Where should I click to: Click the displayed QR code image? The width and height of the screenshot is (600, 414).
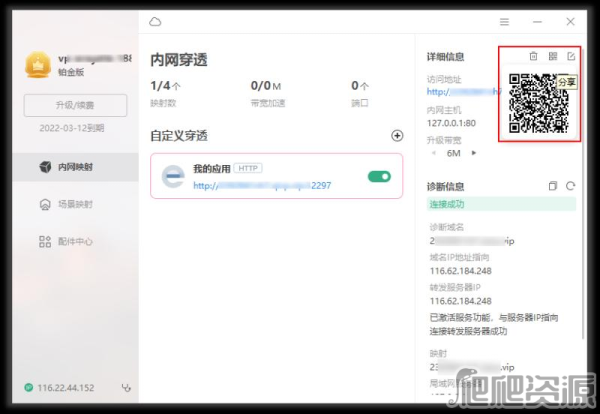538,103
